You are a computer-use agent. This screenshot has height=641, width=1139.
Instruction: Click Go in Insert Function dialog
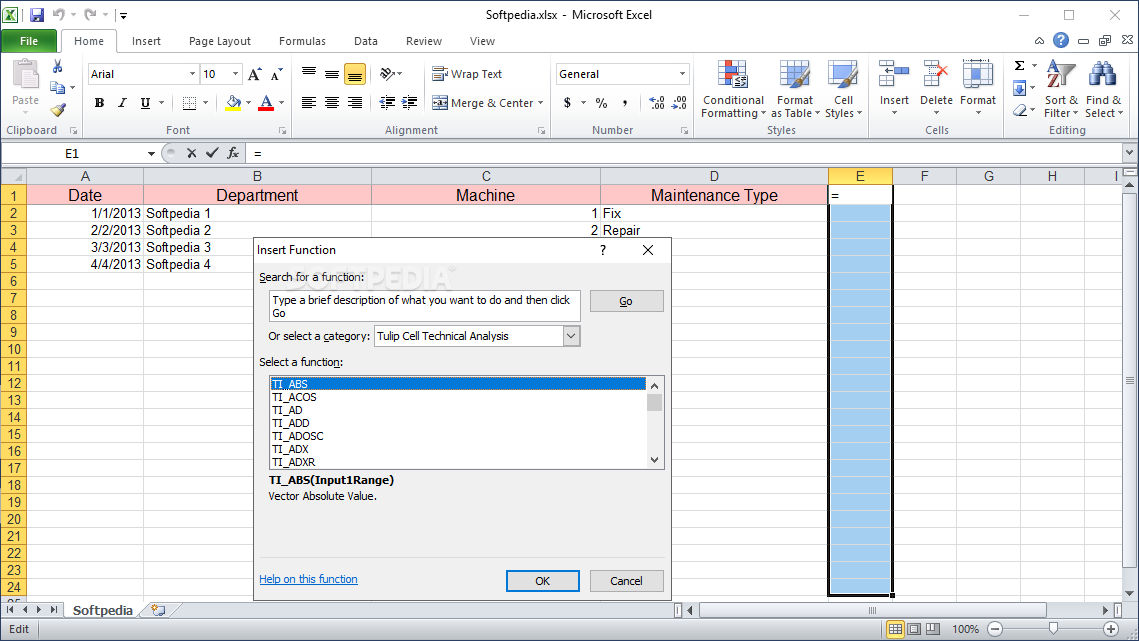coord(626,301)
